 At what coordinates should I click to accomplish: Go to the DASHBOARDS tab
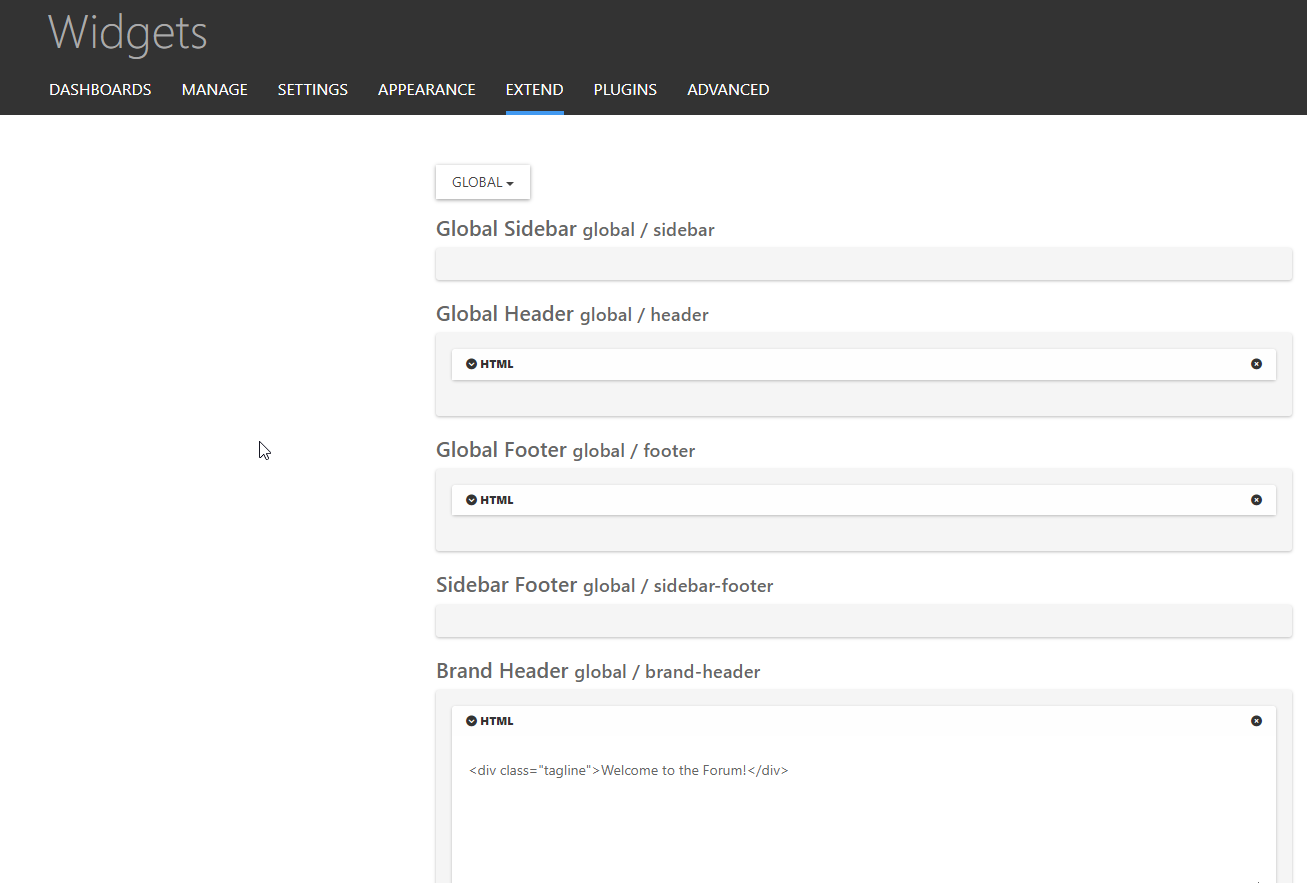(x=100, y=90)
